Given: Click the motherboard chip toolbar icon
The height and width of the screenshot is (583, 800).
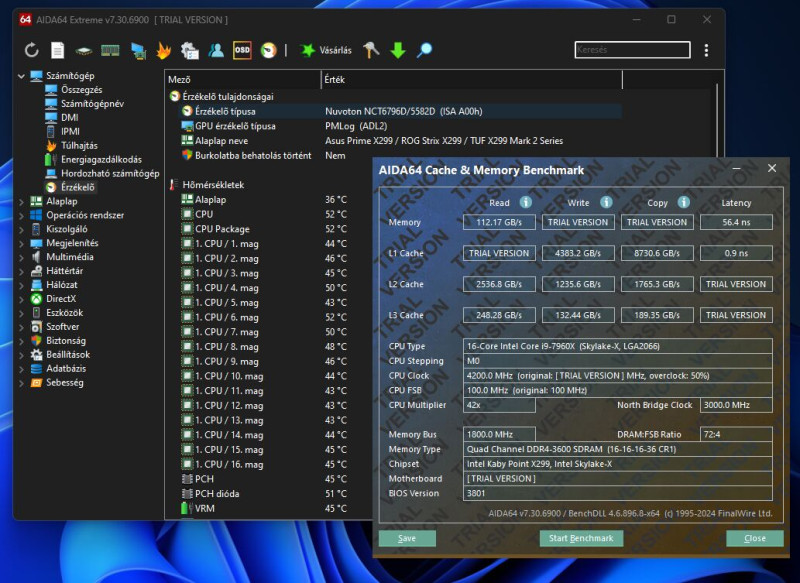Looking at the screenshot, I should tap(84, 50).
